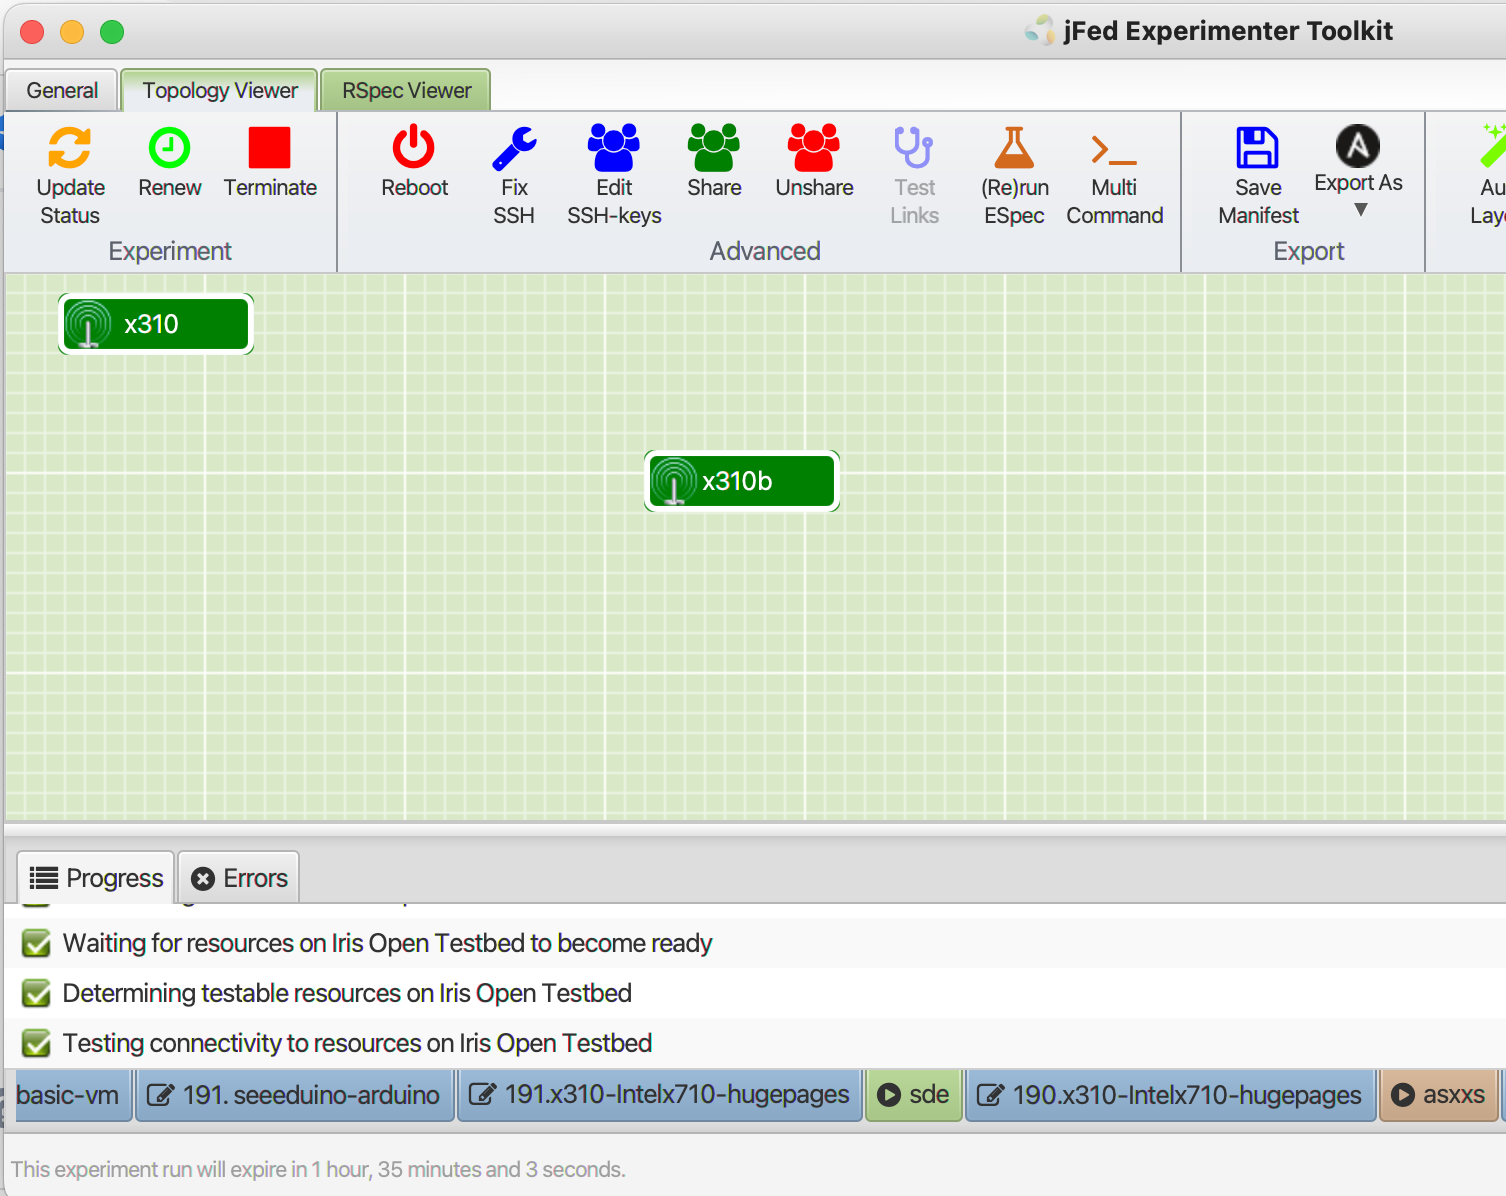Terminate the experiment via red square
The height and width of the screenshot is (1196, 1506).
click(269, 148)
